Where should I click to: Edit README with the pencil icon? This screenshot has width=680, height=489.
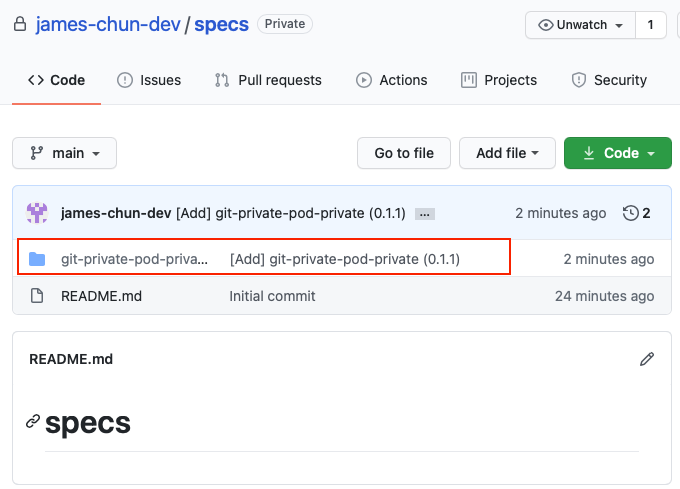(647, 359)
